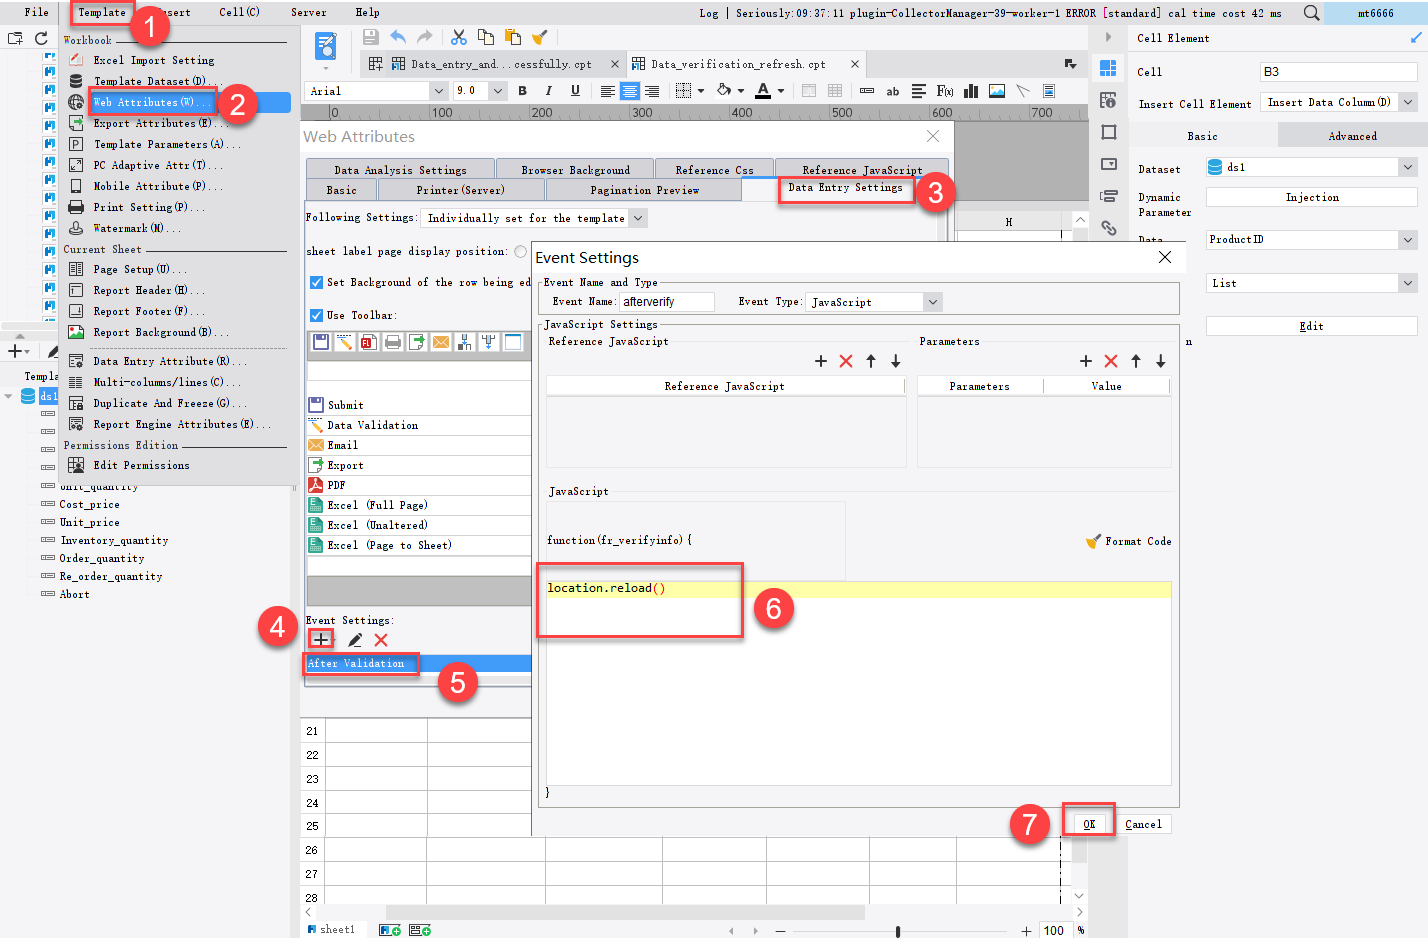
Task: Edit the selected event with the pencil icon
Action: 354,640
